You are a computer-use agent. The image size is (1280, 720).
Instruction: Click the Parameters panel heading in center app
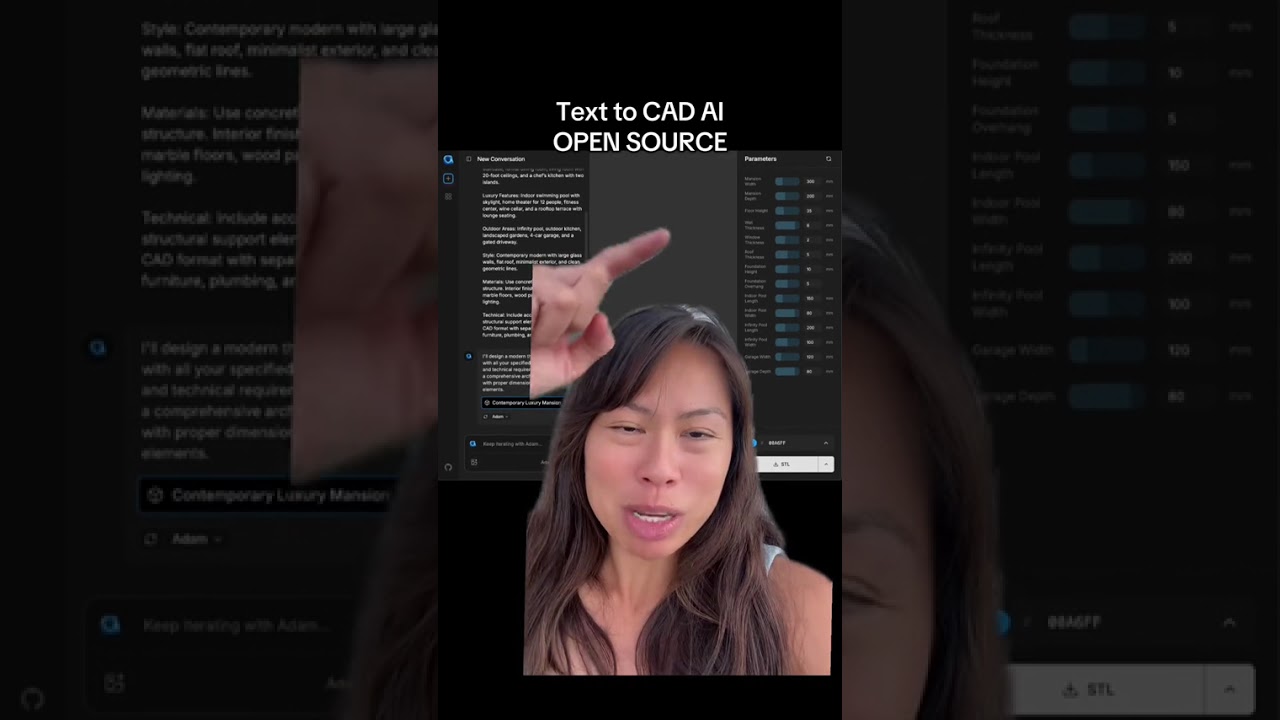tap(761, 159)
